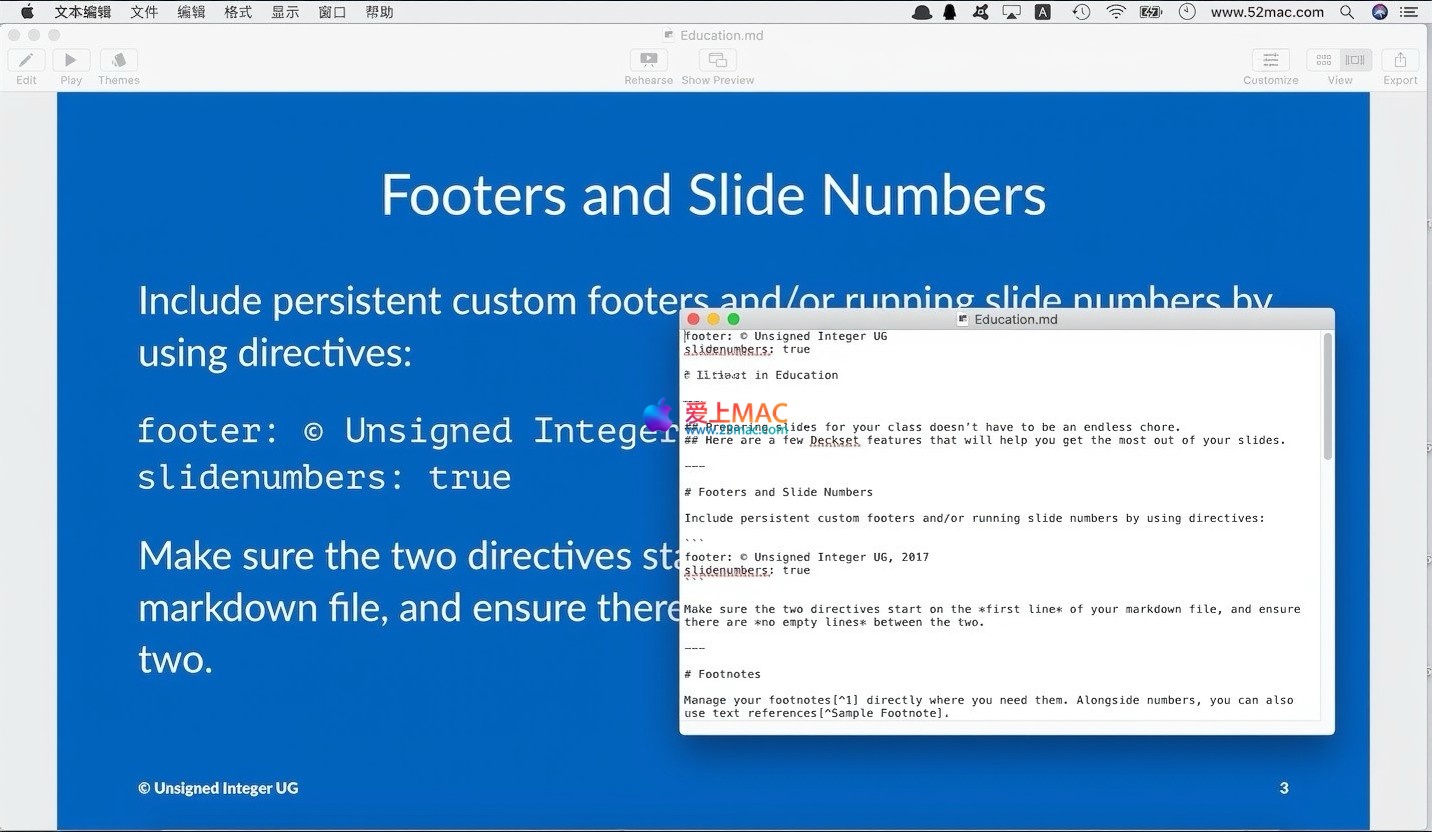1432x832 pixels.
Task: Open the Notification Center list icon
Action: 1409,12
